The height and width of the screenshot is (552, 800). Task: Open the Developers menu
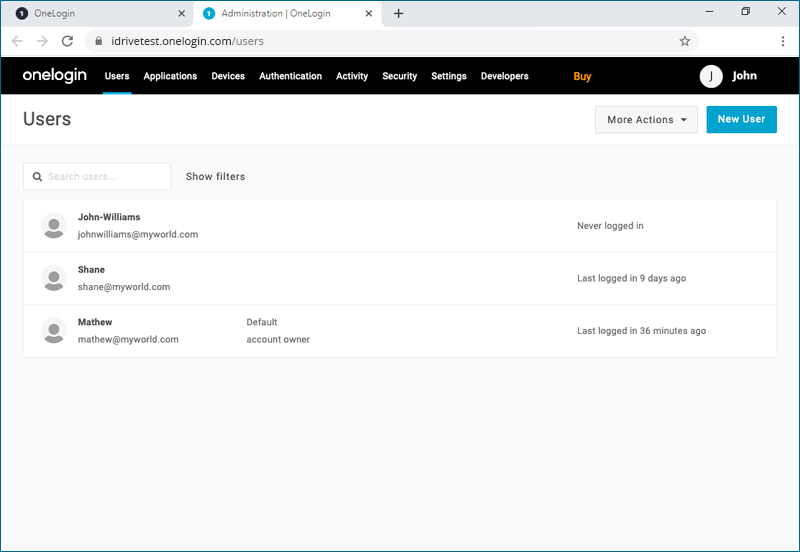pyautogui.click(x=505, y=76)
